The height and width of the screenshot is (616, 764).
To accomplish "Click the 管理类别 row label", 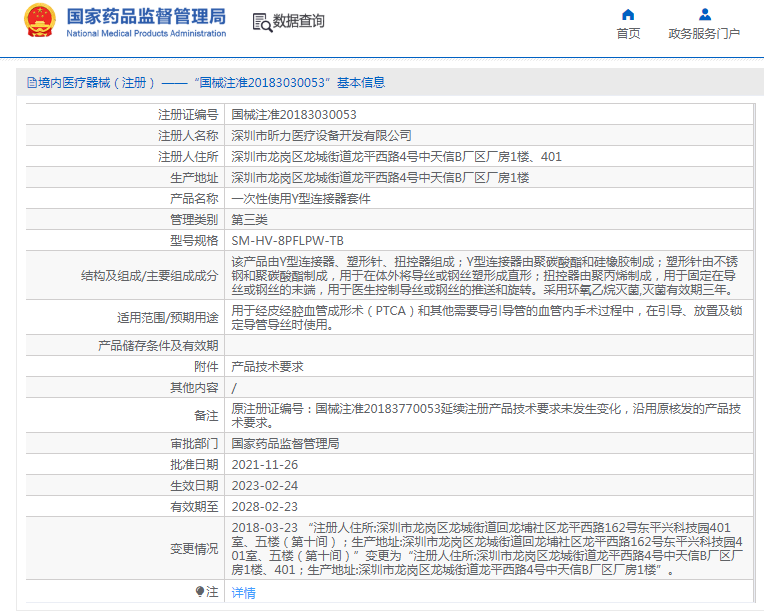I will 194,220.
